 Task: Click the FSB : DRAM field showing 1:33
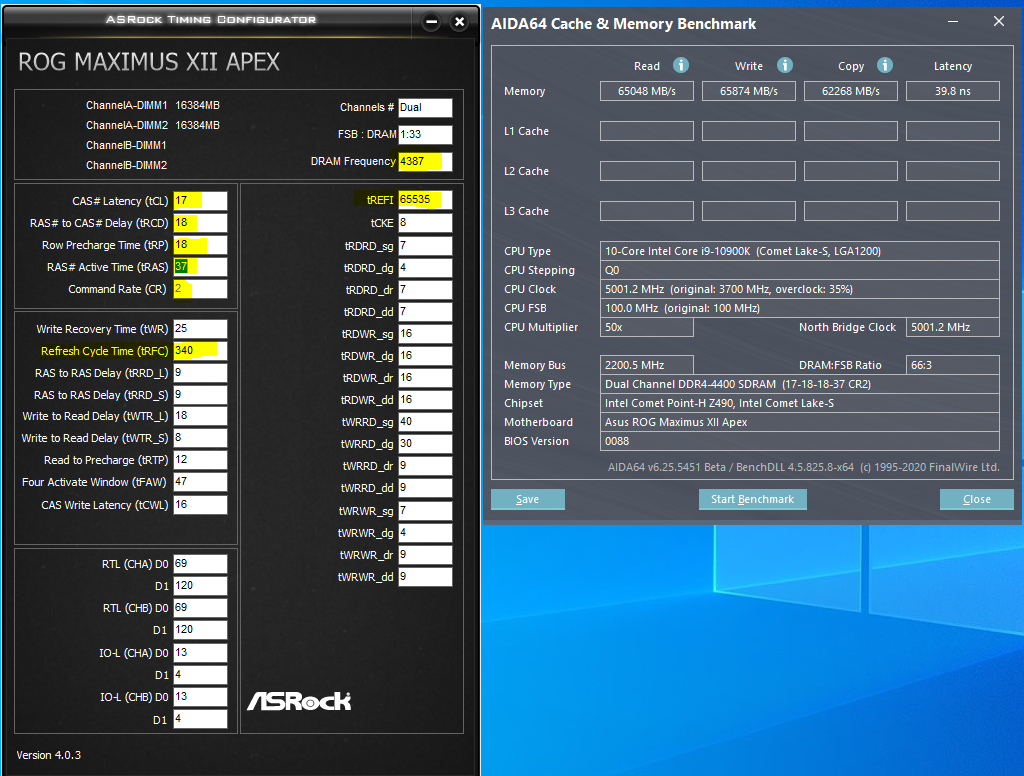[x=425, y=135]
